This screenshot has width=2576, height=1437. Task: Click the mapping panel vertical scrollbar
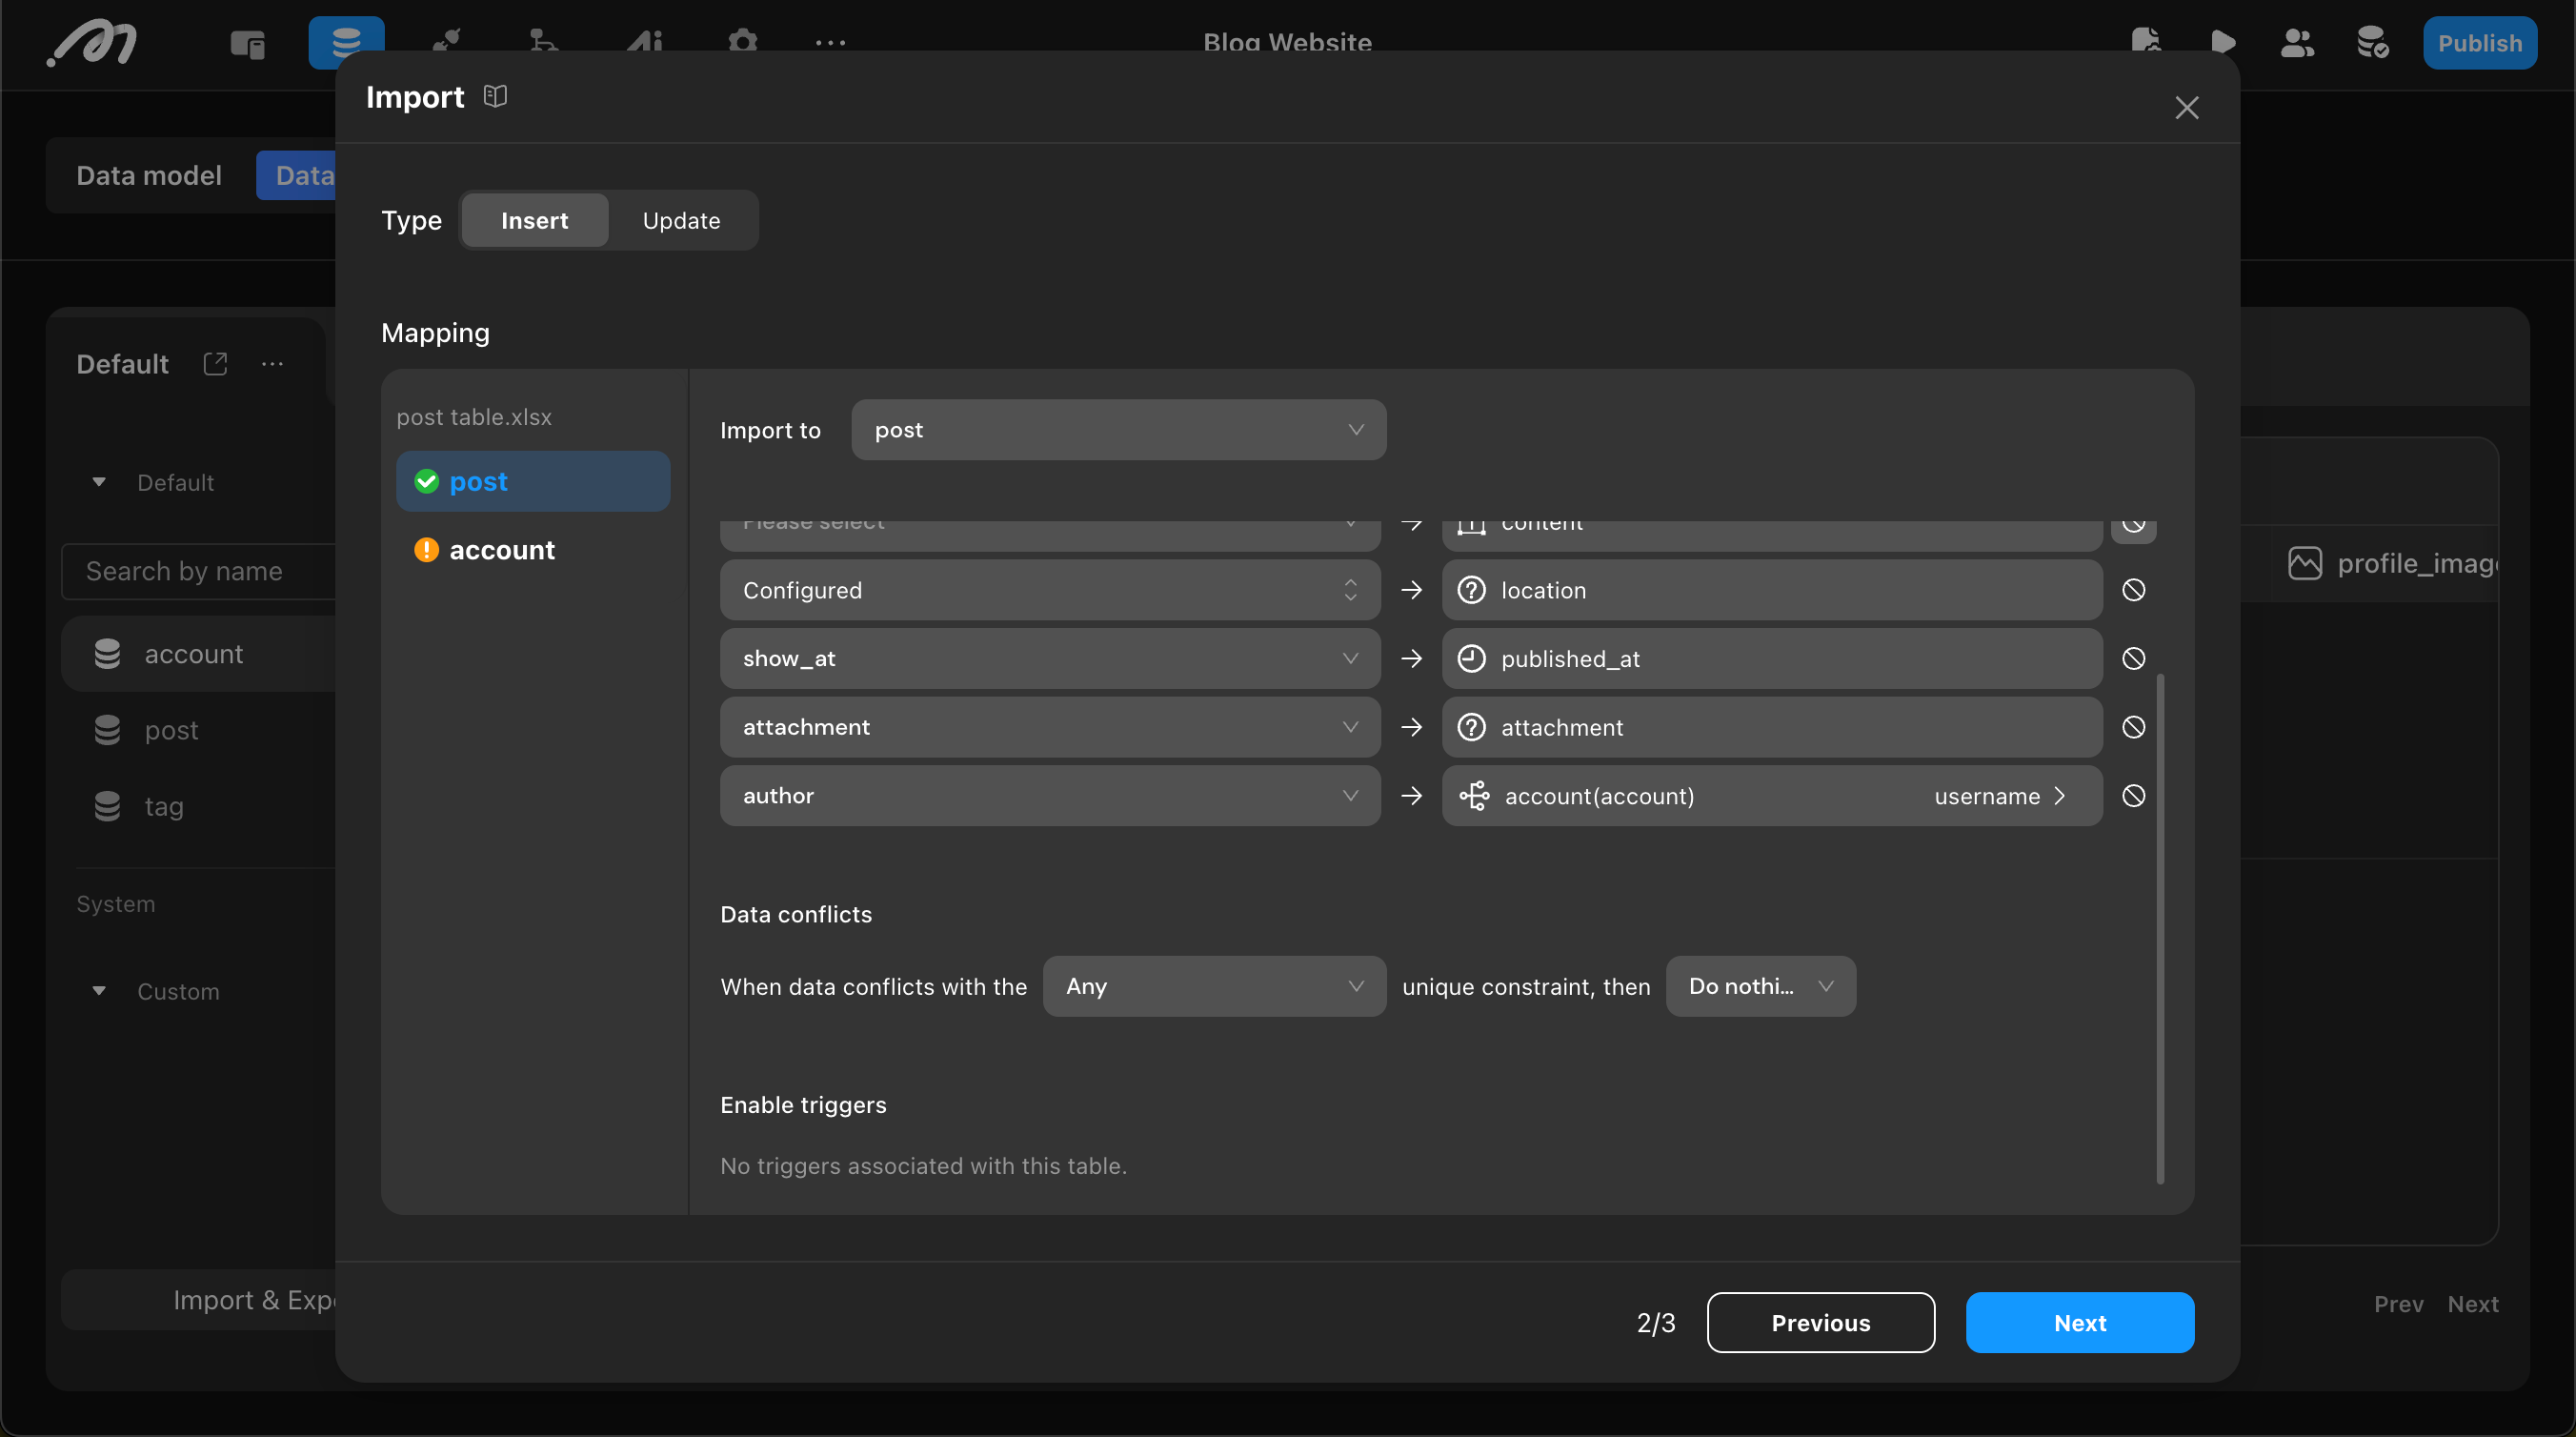(x=2160, y=928)
